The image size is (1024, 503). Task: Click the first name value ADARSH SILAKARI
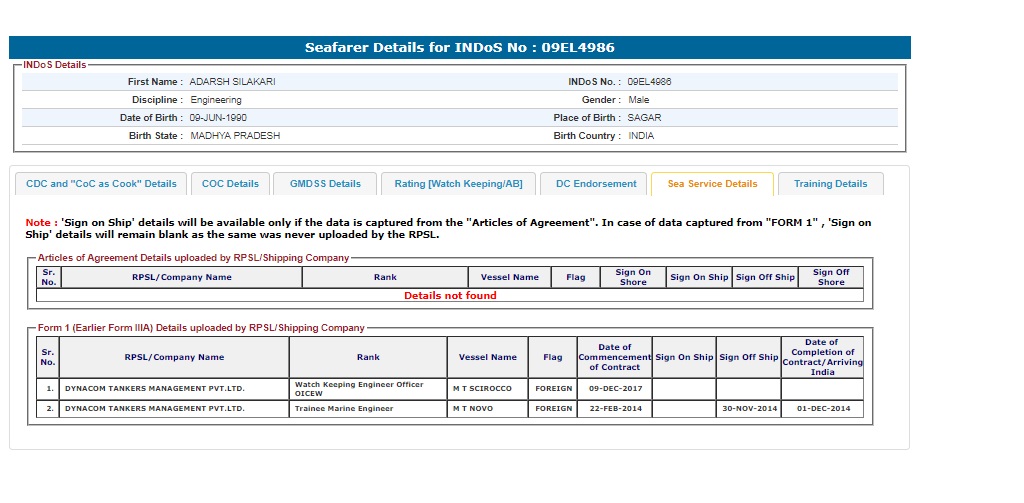232,82
